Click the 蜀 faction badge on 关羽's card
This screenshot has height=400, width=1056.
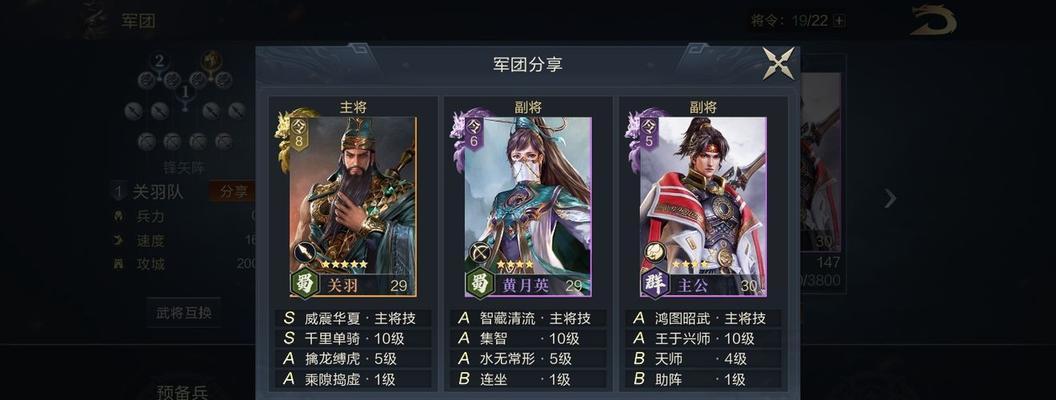304,284
